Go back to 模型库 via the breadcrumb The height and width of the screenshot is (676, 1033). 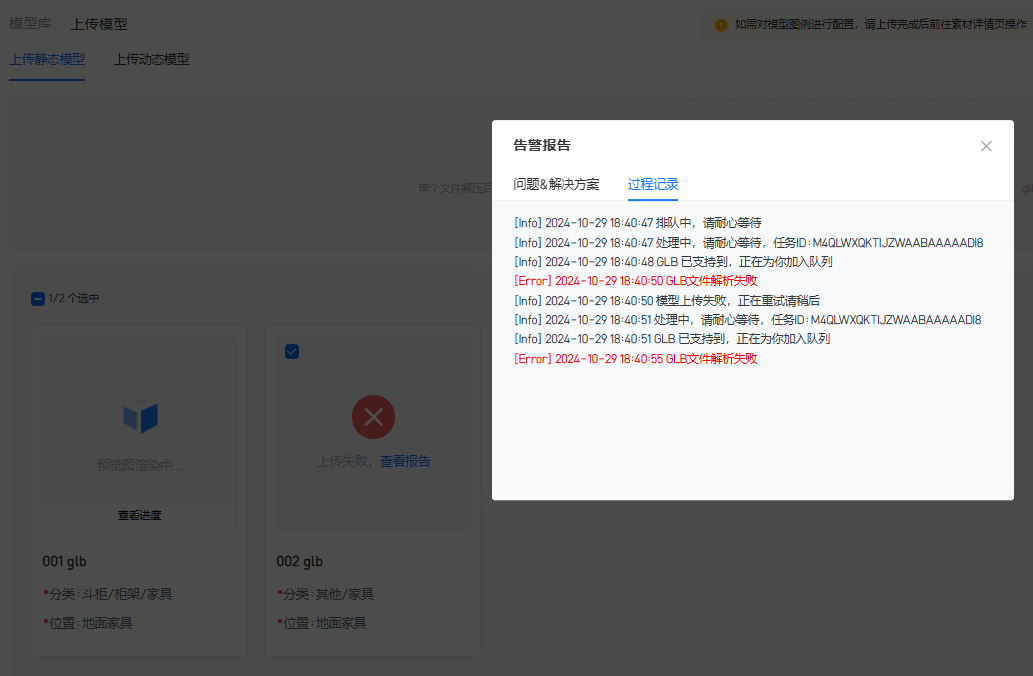pyautogui.click(x=30, y=24)
